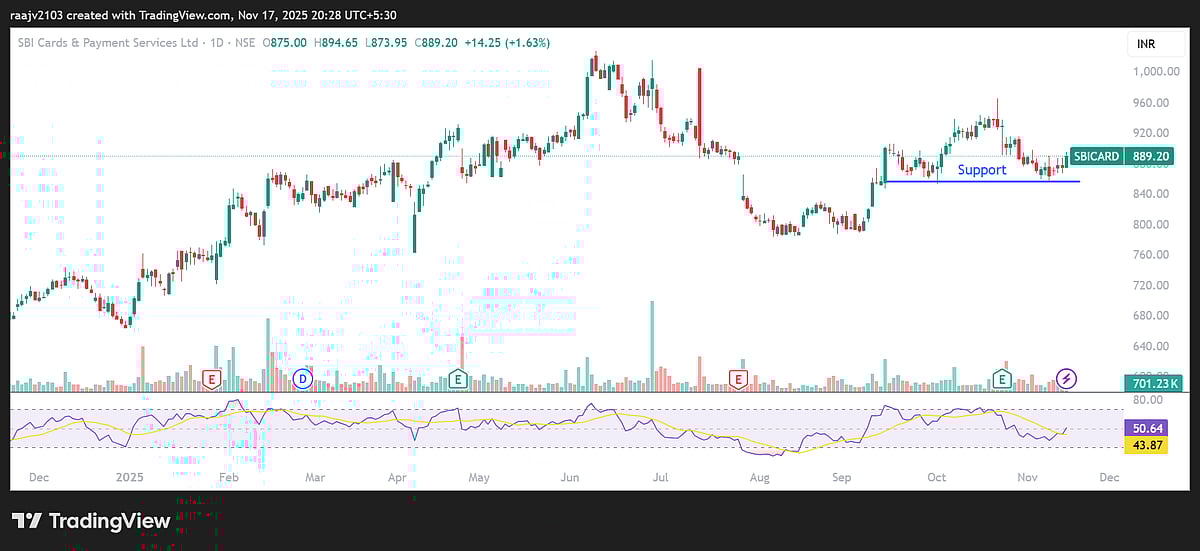
Task: Click the Jun label on the time axis
Action: click(570, 478)
